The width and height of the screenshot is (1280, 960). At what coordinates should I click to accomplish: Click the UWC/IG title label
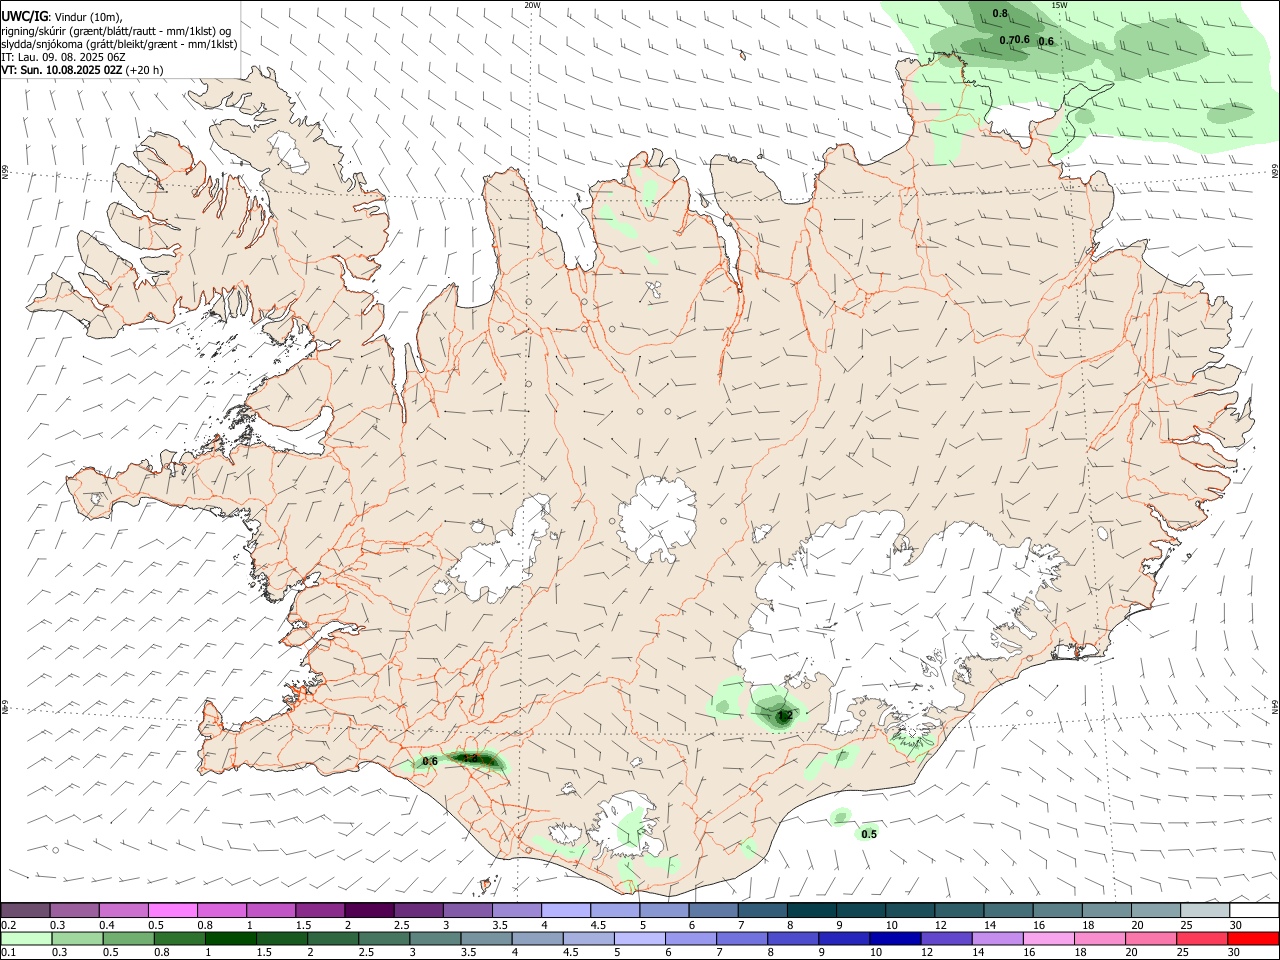point(24,17)
